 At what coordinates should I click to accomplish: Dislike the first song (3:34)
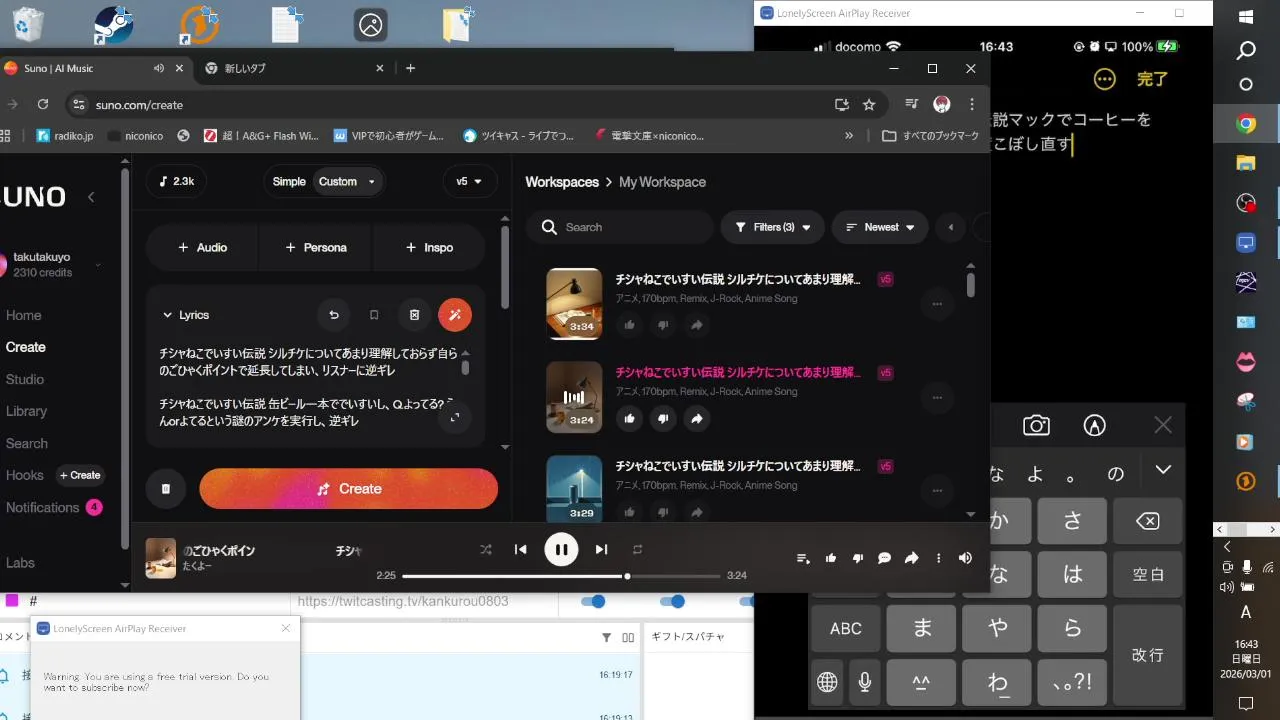[663, 324]
